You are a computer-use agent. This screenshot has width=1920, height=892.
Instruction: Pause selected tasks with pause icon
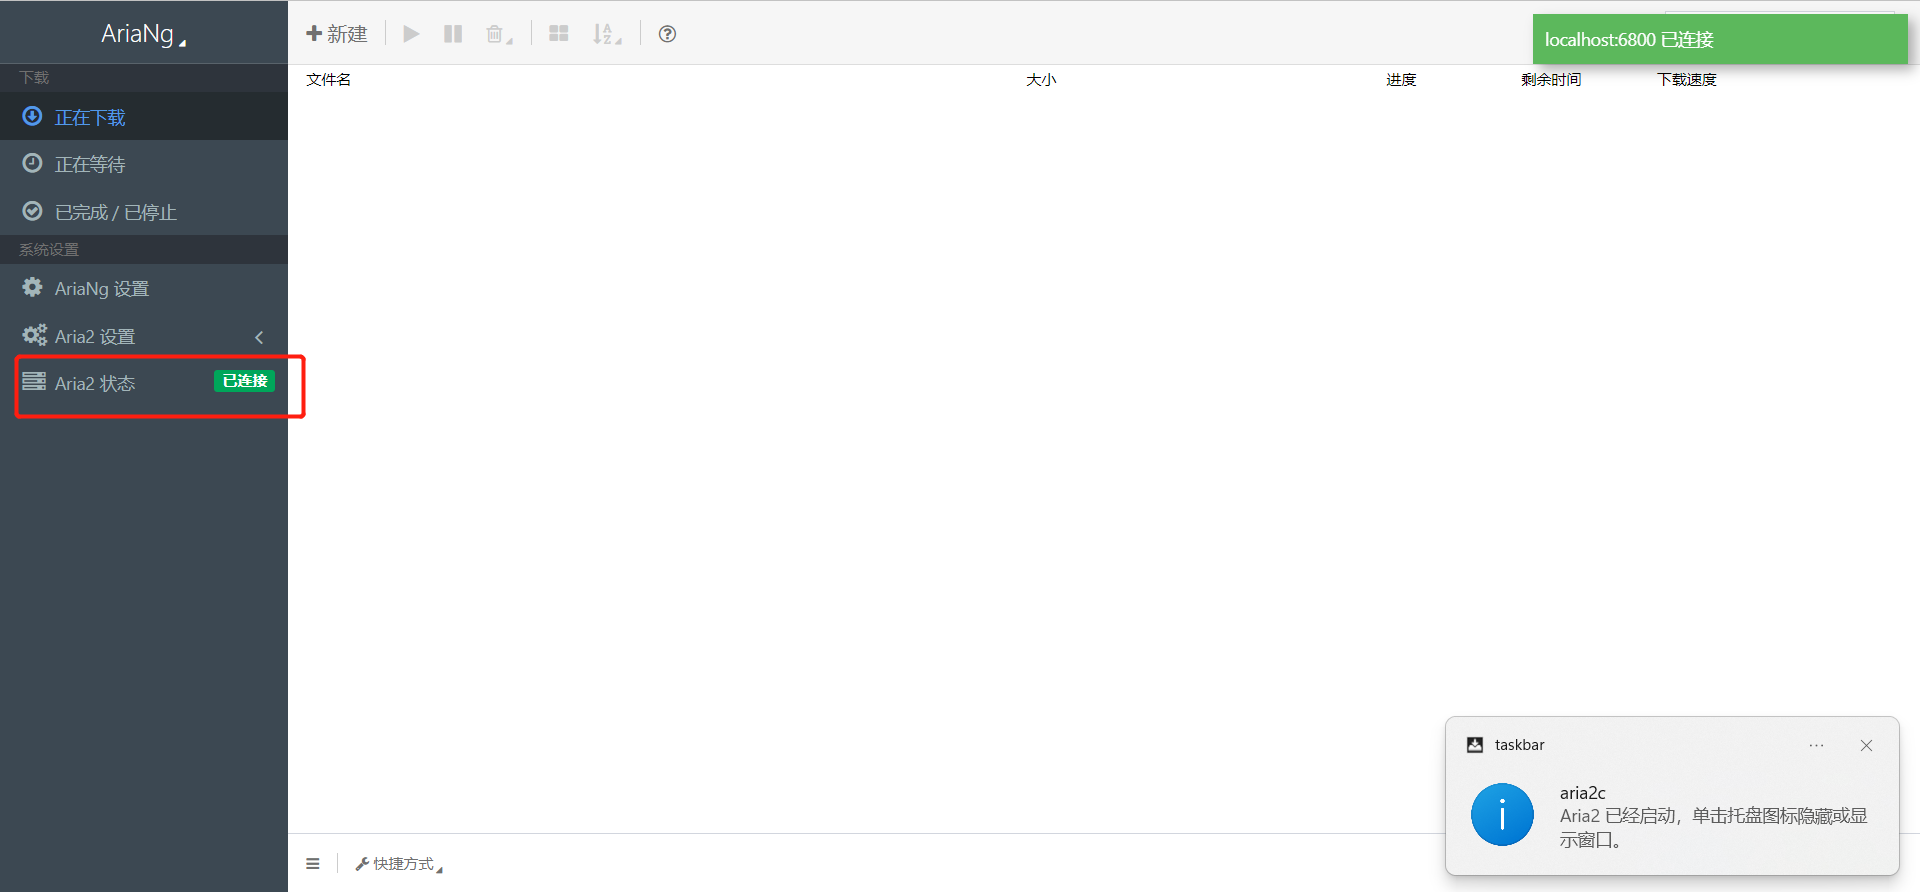pyautogui.click(x=453, y=34)
